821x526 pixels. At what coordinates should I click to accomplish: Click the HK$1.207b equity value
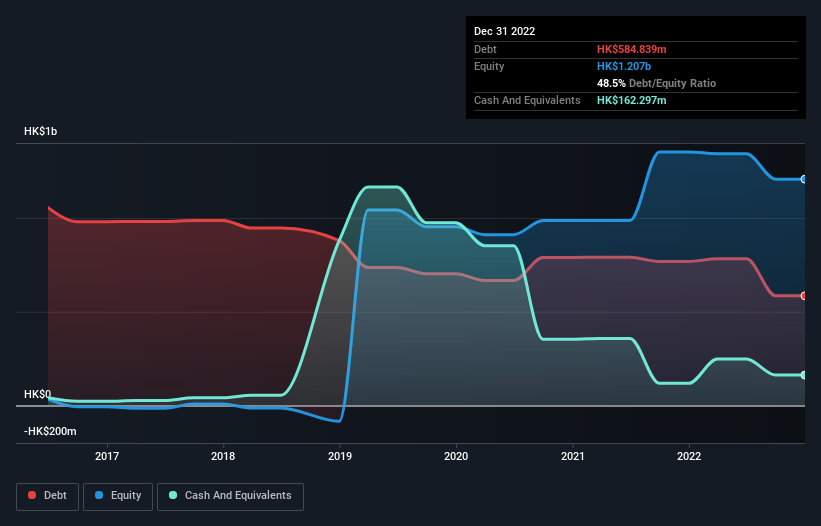pyautogui.click(x=624, y=66)
